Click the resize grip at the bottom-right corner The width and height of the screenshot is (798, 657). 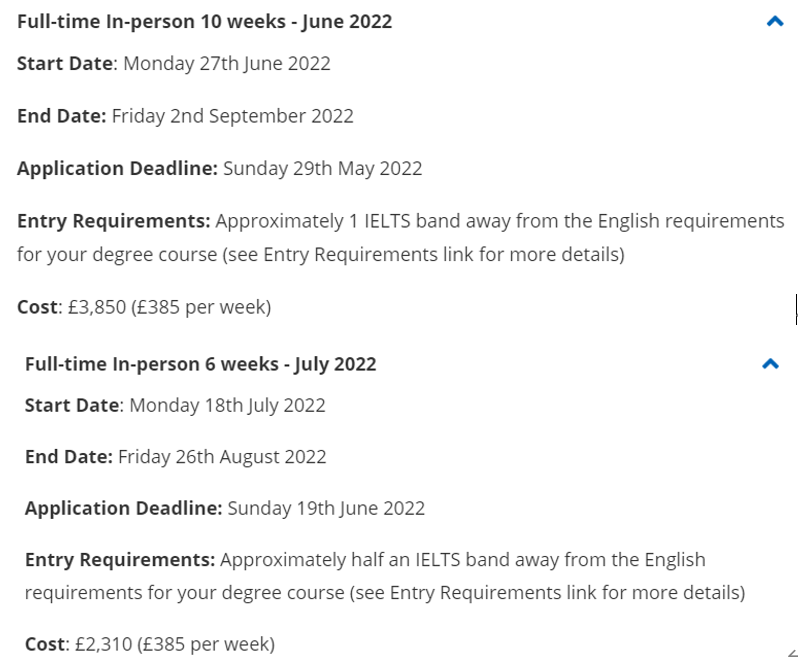tap(792, 652)
